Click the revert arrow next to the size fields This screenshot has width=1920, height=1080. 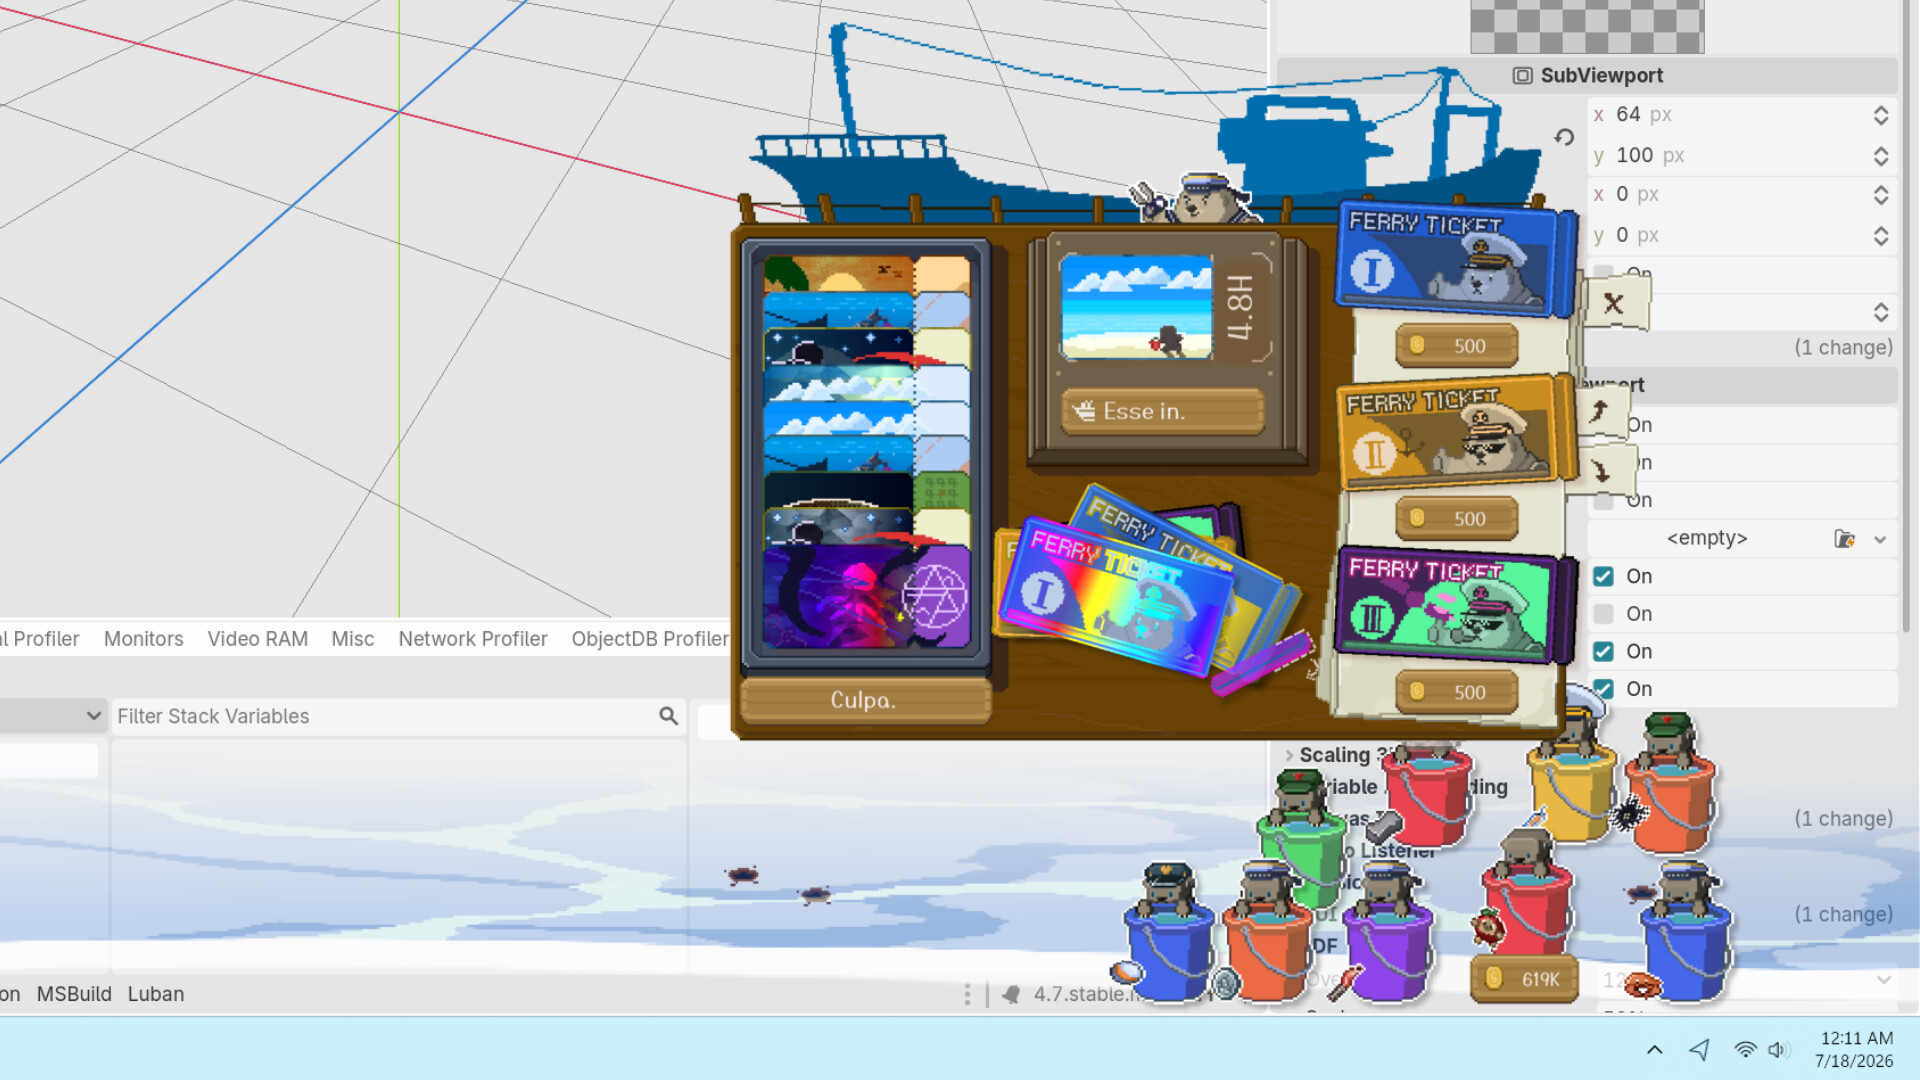(x=1564, y=137)
